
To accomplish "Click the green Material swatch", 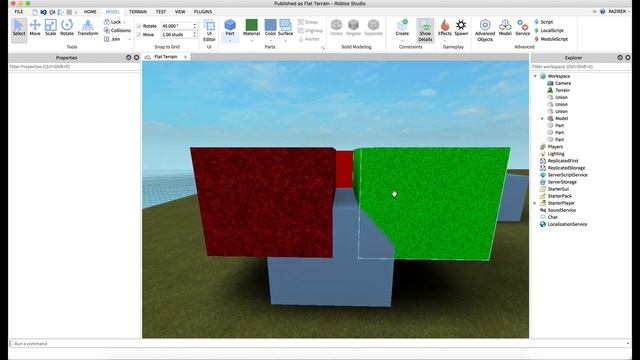I will (251, 25).
